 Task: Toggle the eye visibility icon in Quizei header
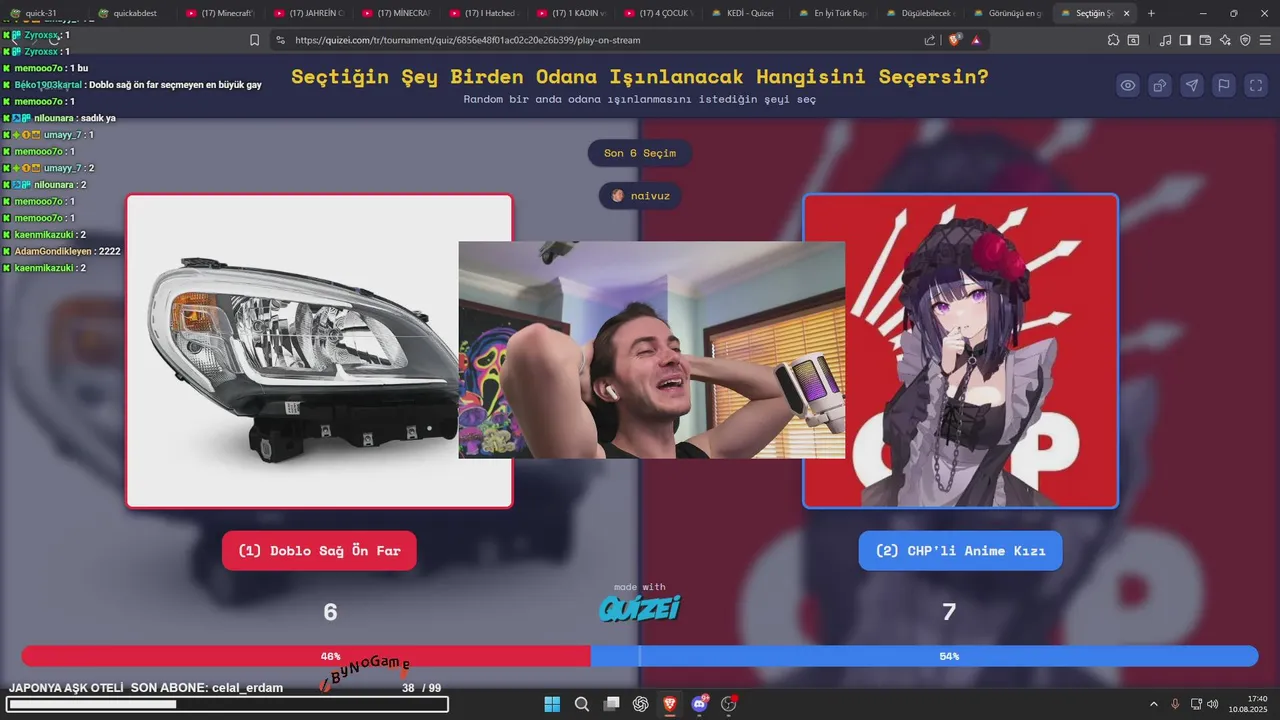tap(1128, 85)
